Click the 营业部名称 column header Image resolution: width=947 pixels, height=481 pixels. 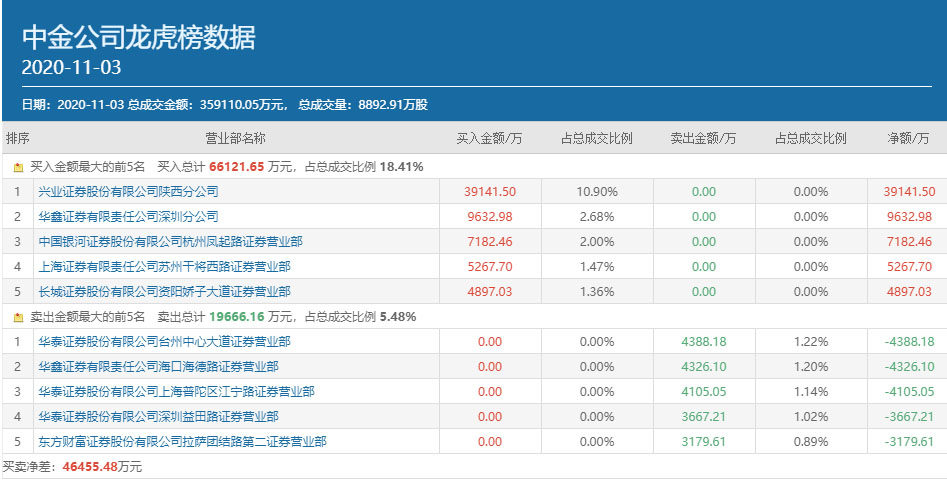point(235,138)
